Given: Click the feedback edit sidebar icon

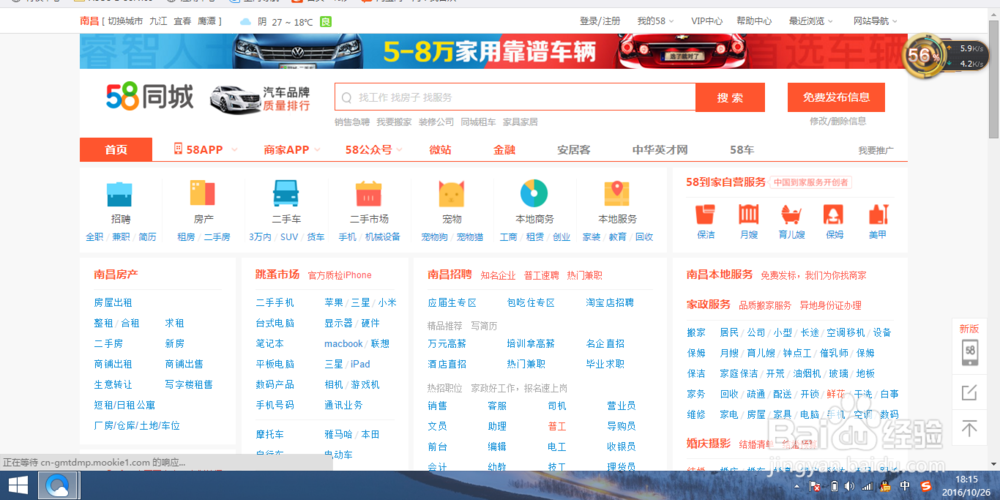Looking at the screenshot, I should (x=969, y=393).
